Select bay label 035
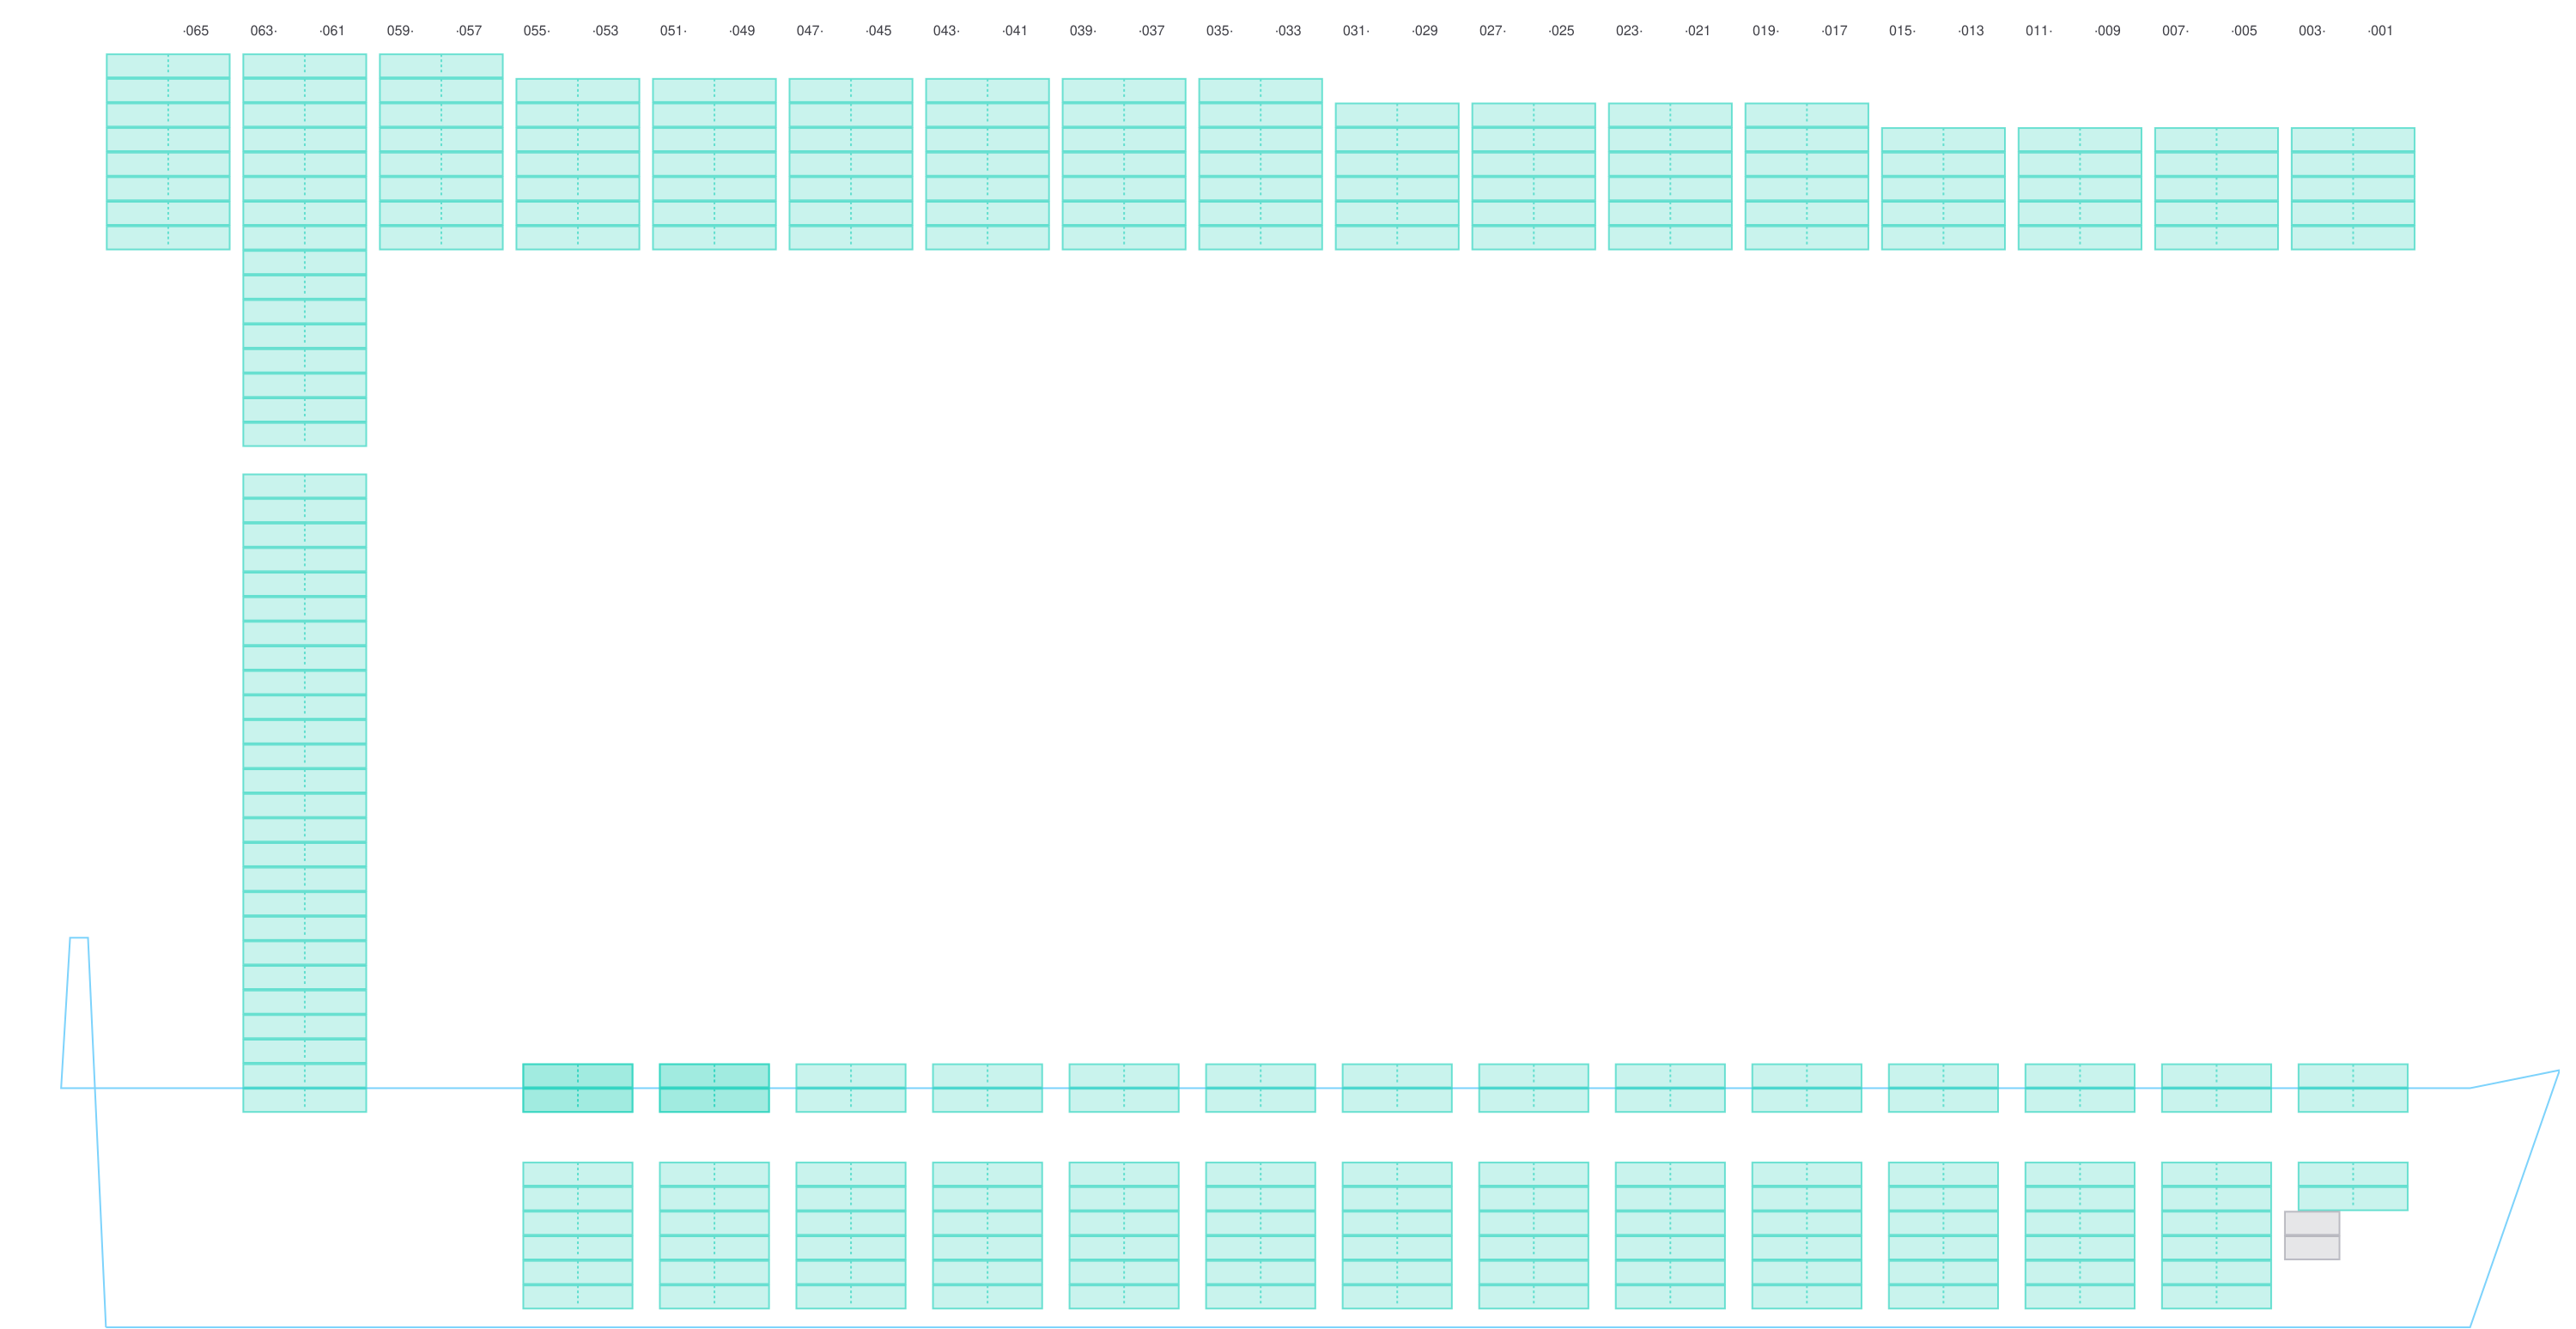This screenshot has width=2576, height=1329. 1219,31
